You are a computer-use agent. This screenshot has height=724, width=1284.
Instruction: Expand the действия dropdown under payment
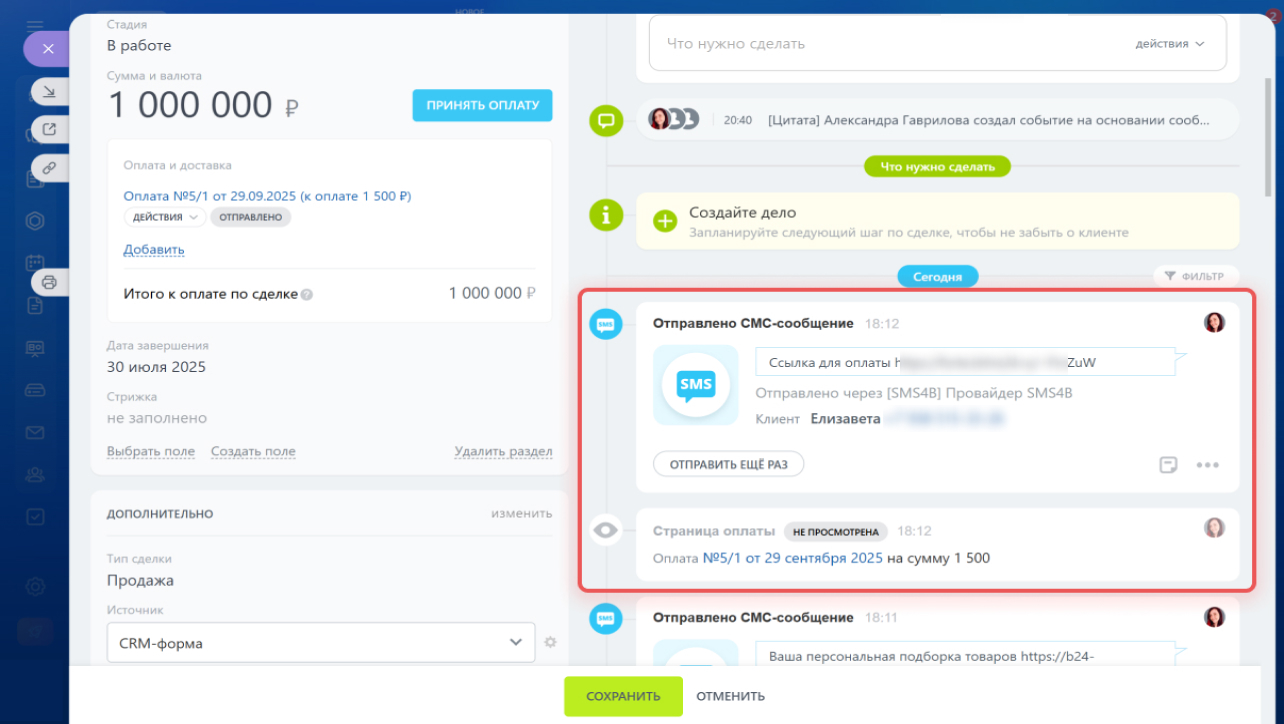tap(164, 217)
